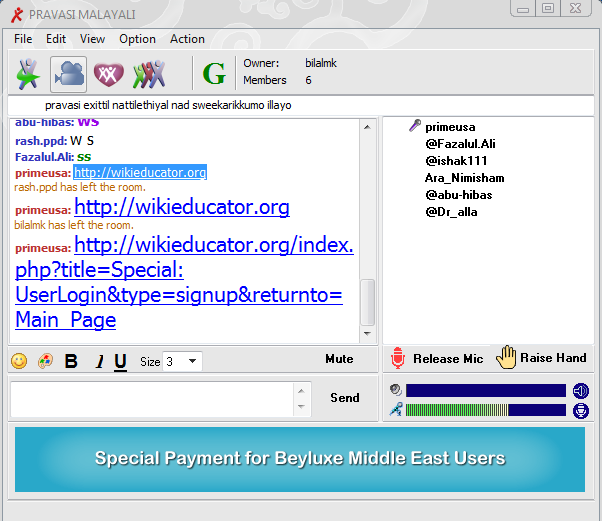Open the Action menu
Viewport: 602px width, 521px height.
(x=187, y=39)
